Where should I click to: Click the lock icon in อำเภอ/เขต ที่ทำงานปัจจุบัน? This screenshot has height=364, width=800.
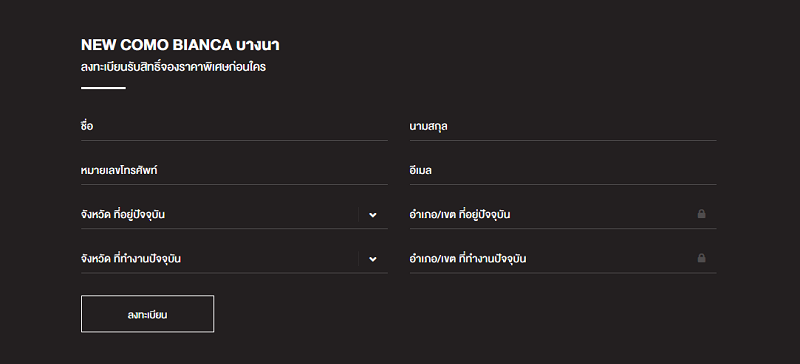(702, 258)
